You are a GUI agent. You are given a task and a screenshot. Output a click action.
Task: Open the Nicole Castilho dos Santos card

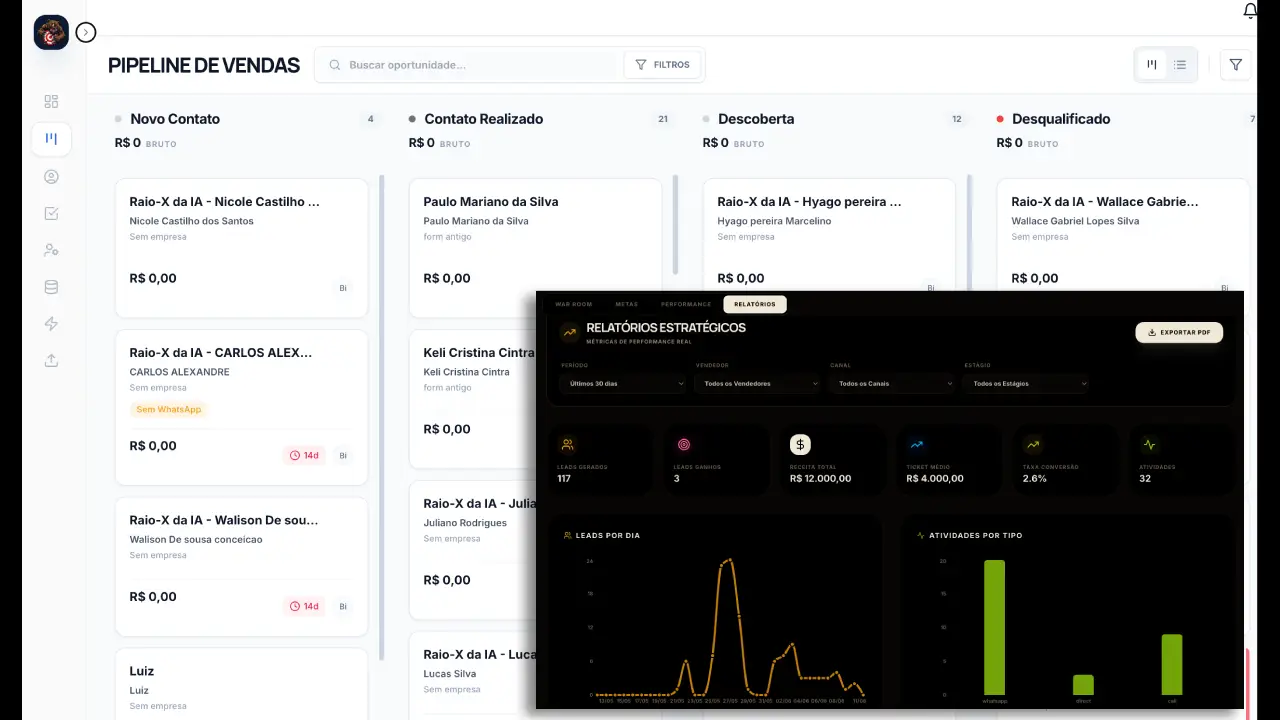tap(242, 248)
